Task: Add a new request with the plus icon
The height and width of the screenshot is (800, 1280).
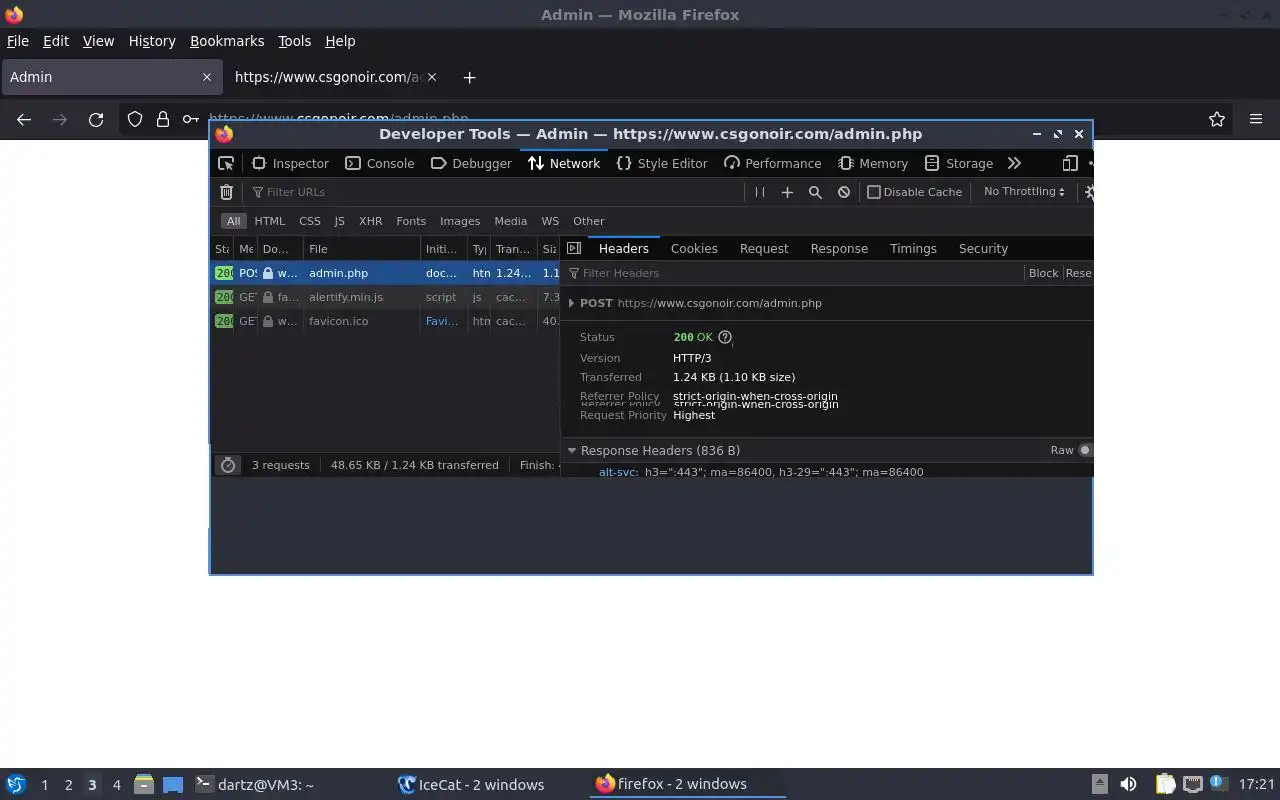Action: click(x=787, y=192)
